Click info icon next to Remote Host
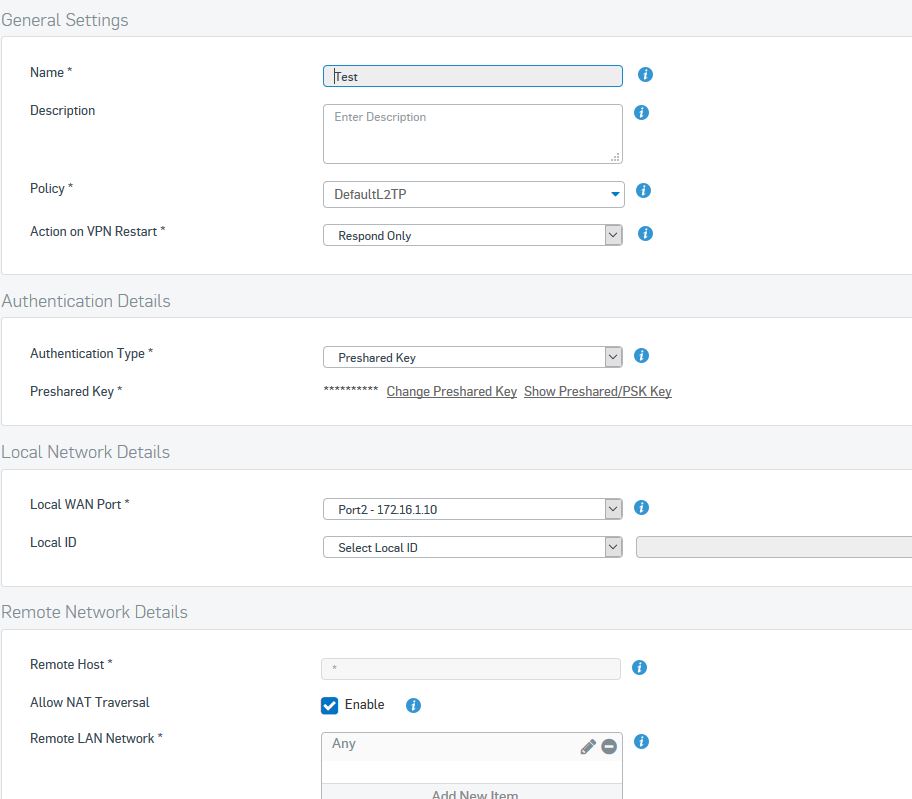Viewport: 912px width, 799px height. [x=639, y=667]
